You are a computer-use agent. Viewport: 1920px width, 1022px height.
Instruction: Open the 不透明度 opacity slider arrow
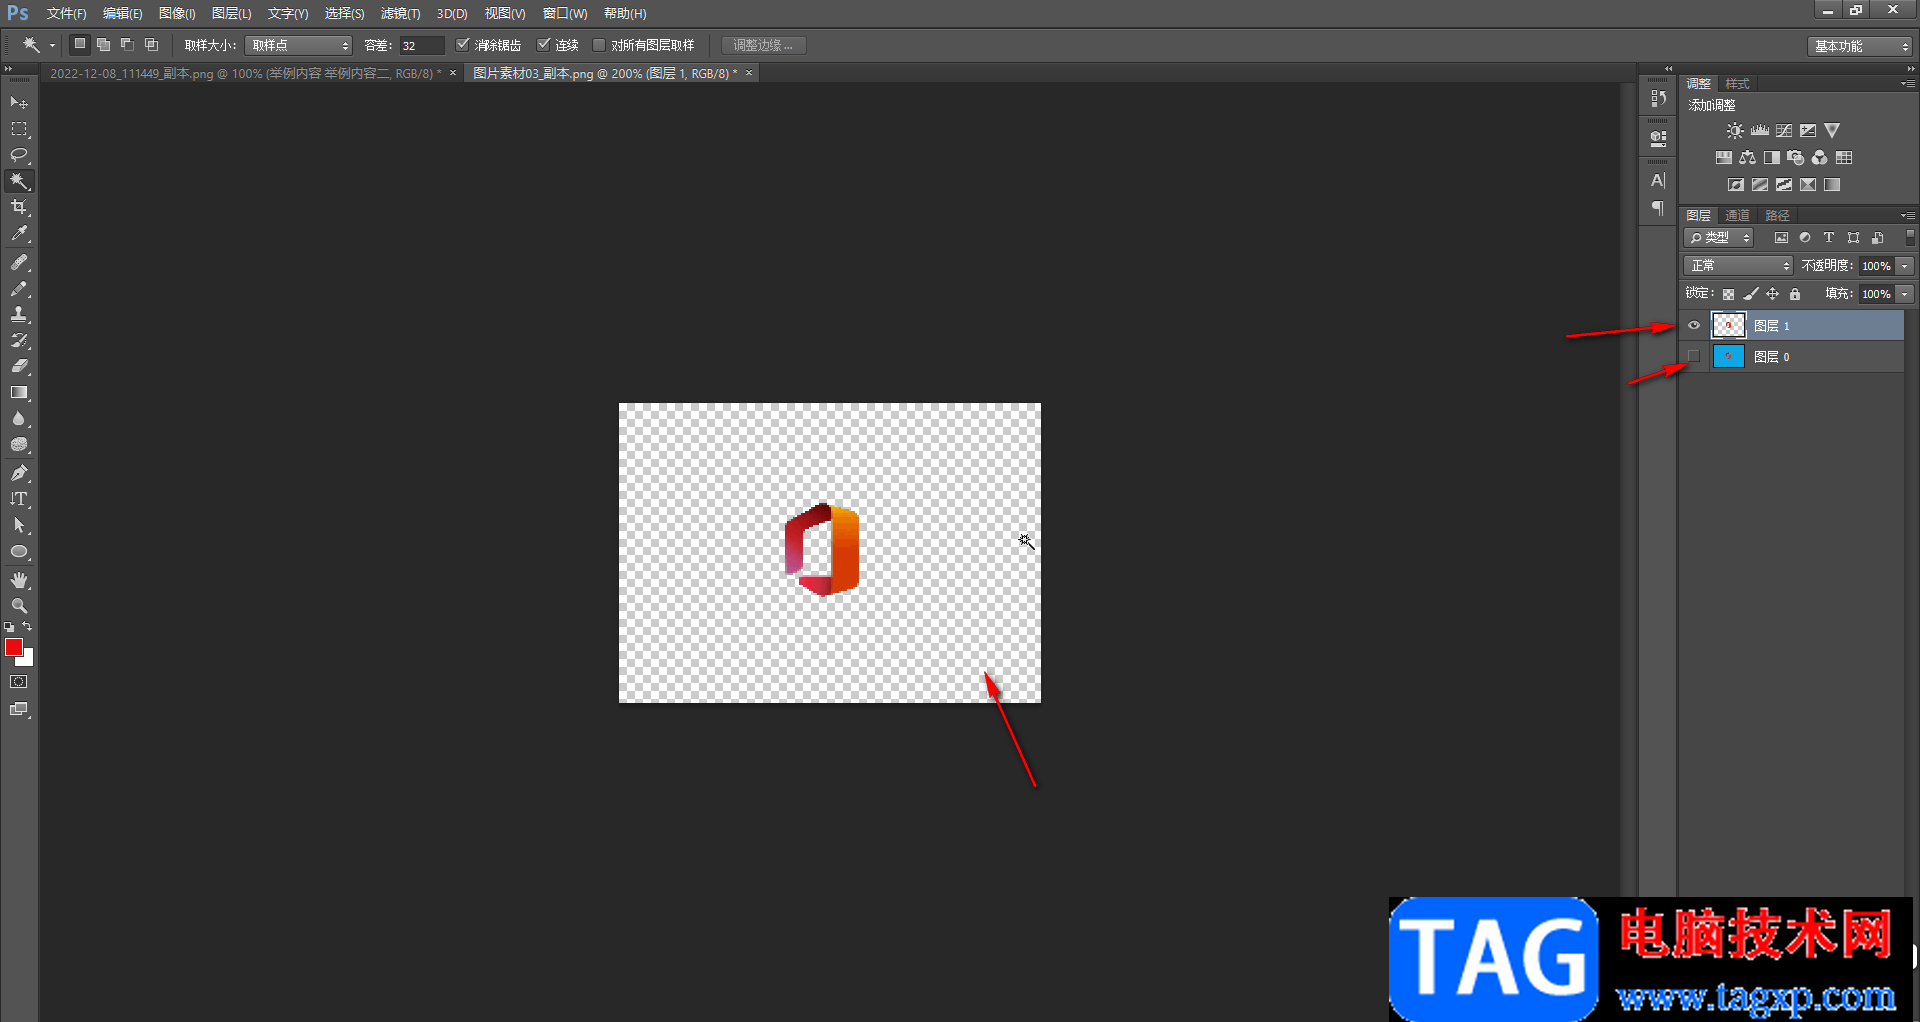(x=1906, y=266)
